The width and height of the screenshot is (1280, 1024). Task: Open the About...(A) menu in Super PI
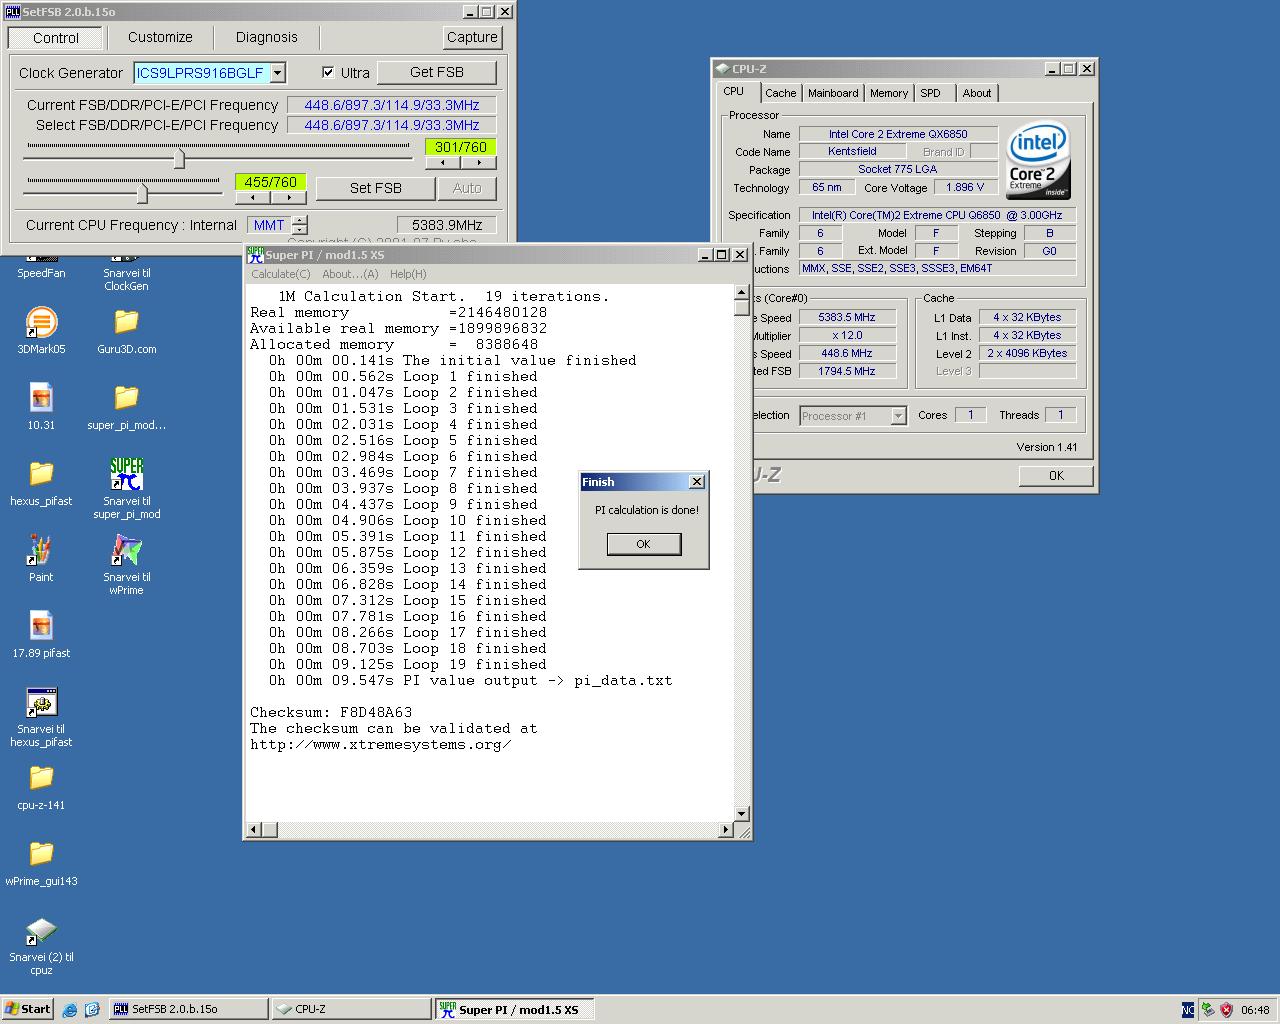coord(350,274)
